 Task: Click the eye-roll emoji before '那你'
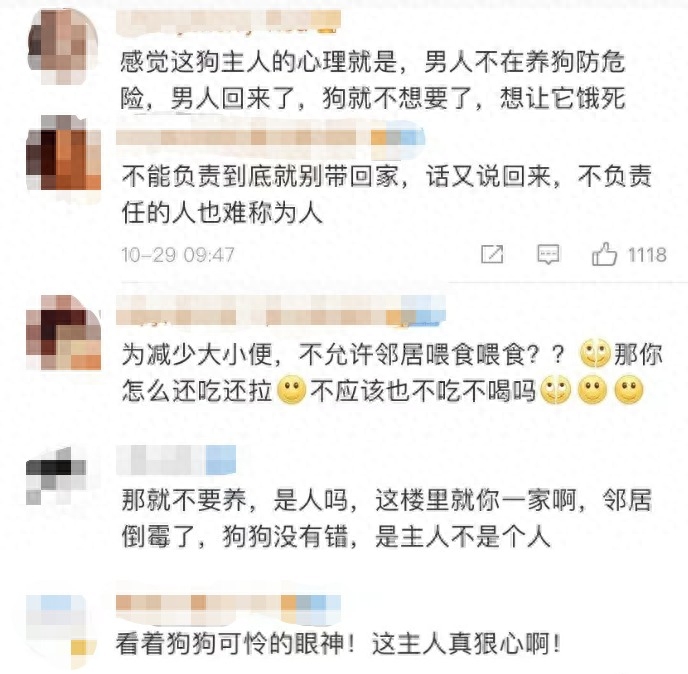(595, 353)
